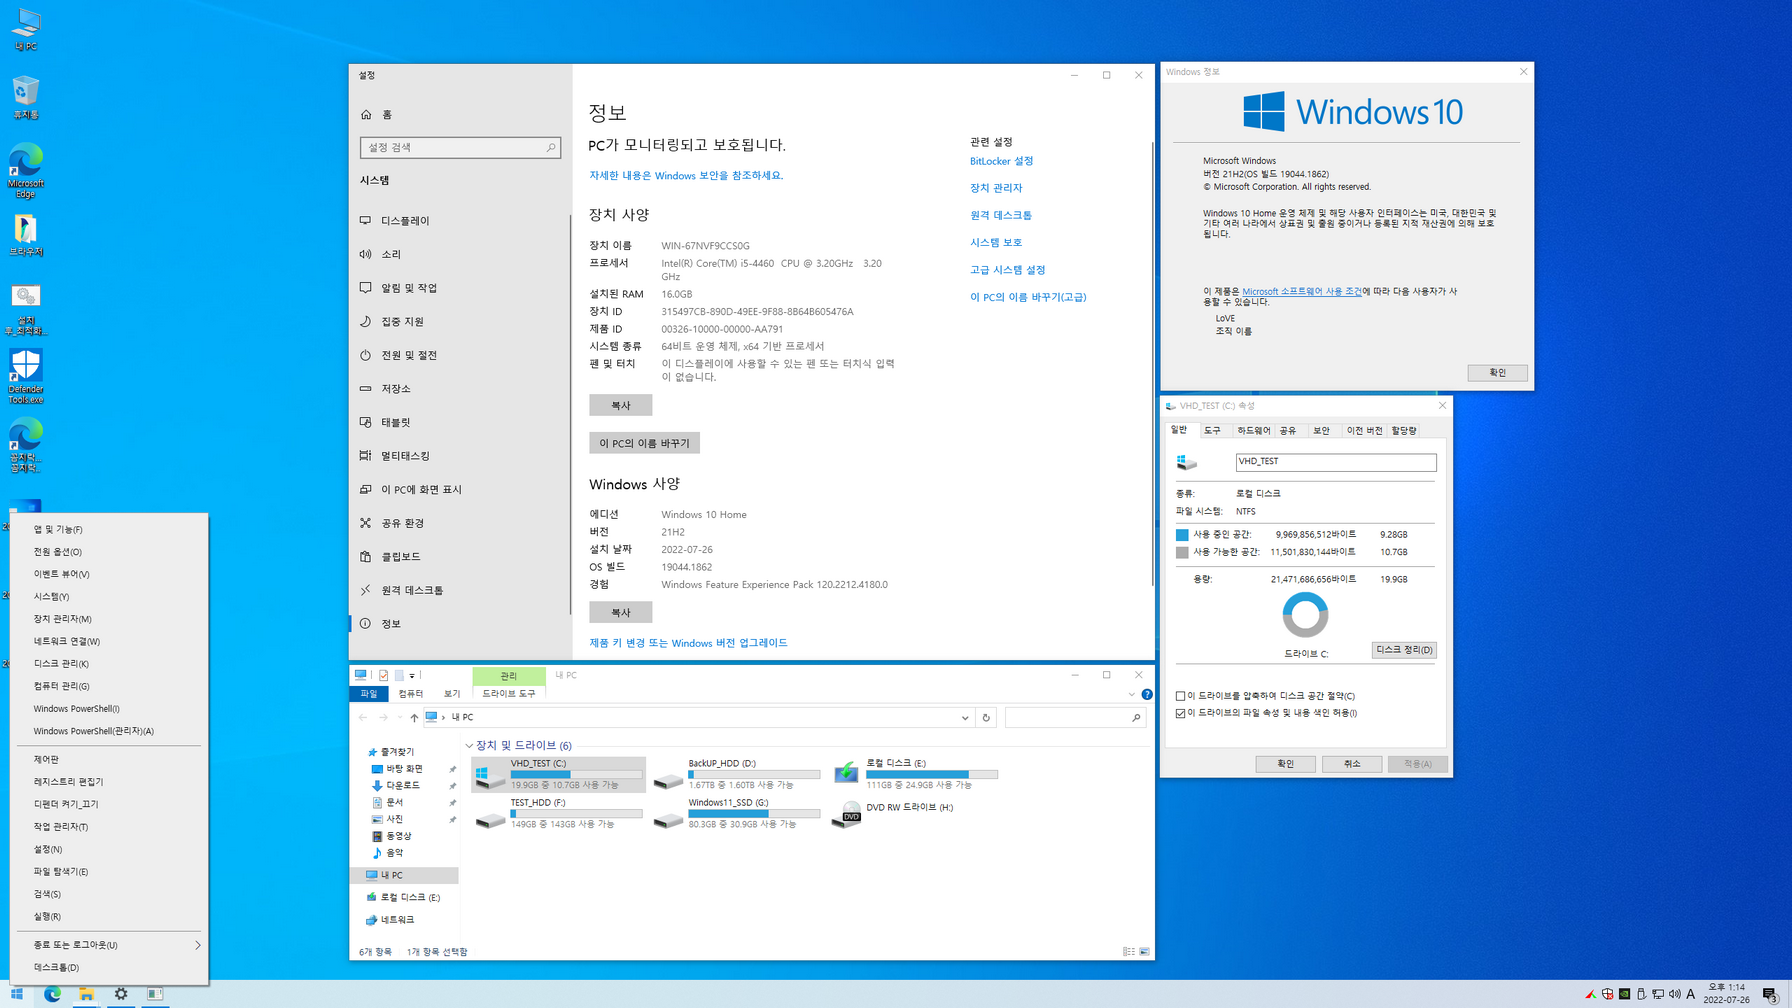Click the 설정 검색 search field
The width and height of the screenshot is (1792, 1008).
460,148
